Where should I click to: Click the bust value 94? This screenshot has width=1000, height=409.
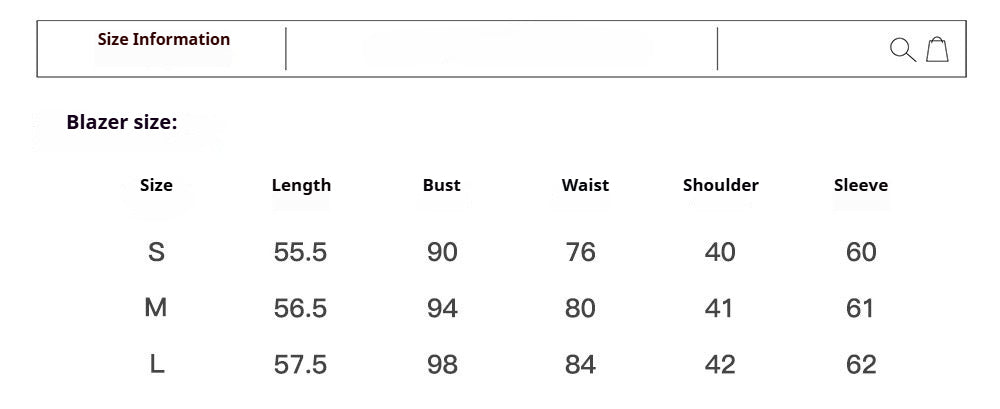(442, 308)
